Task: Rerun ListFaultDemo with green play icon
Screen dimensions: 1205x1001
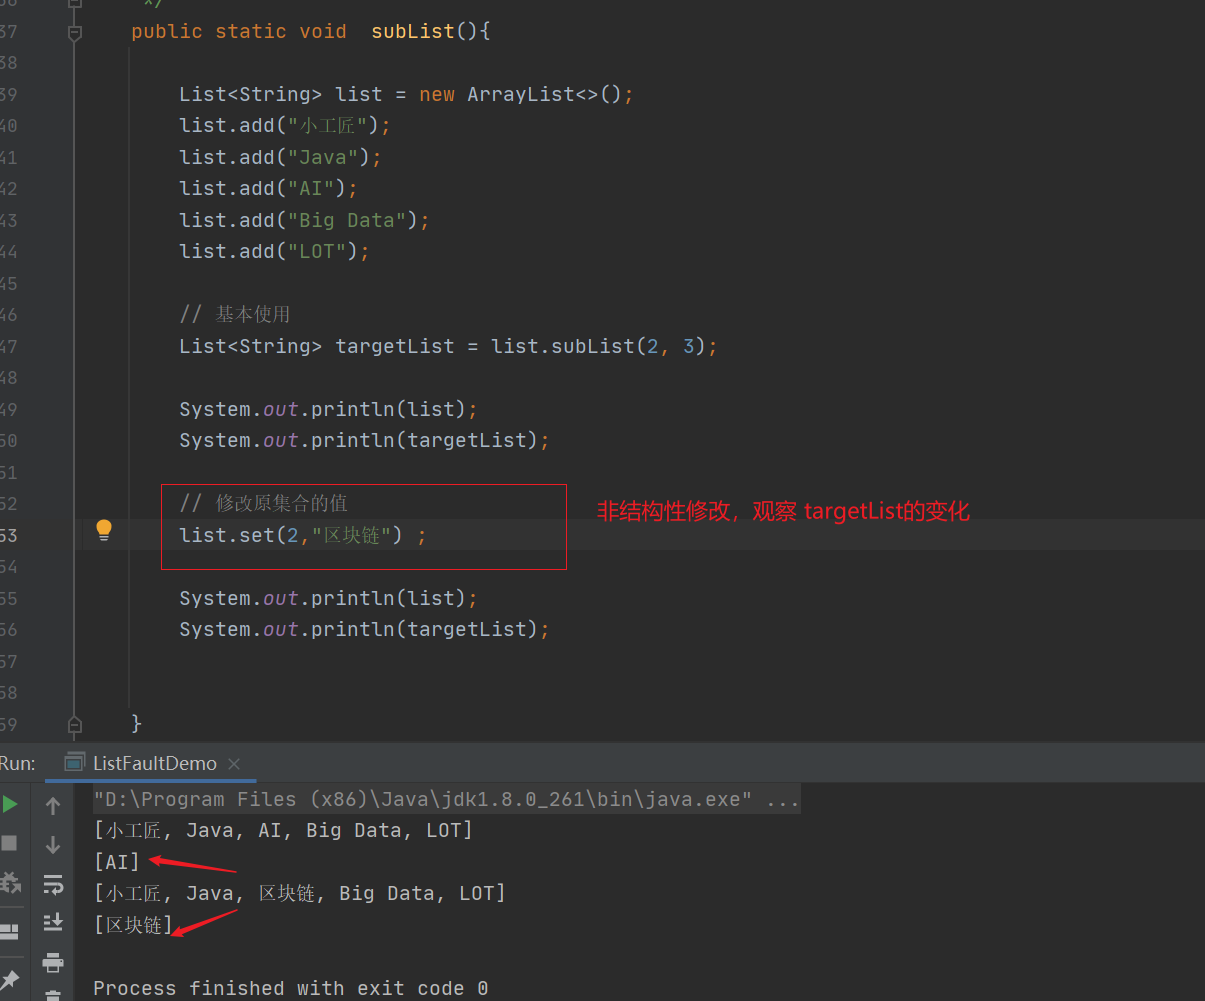Action: point(9,804)
